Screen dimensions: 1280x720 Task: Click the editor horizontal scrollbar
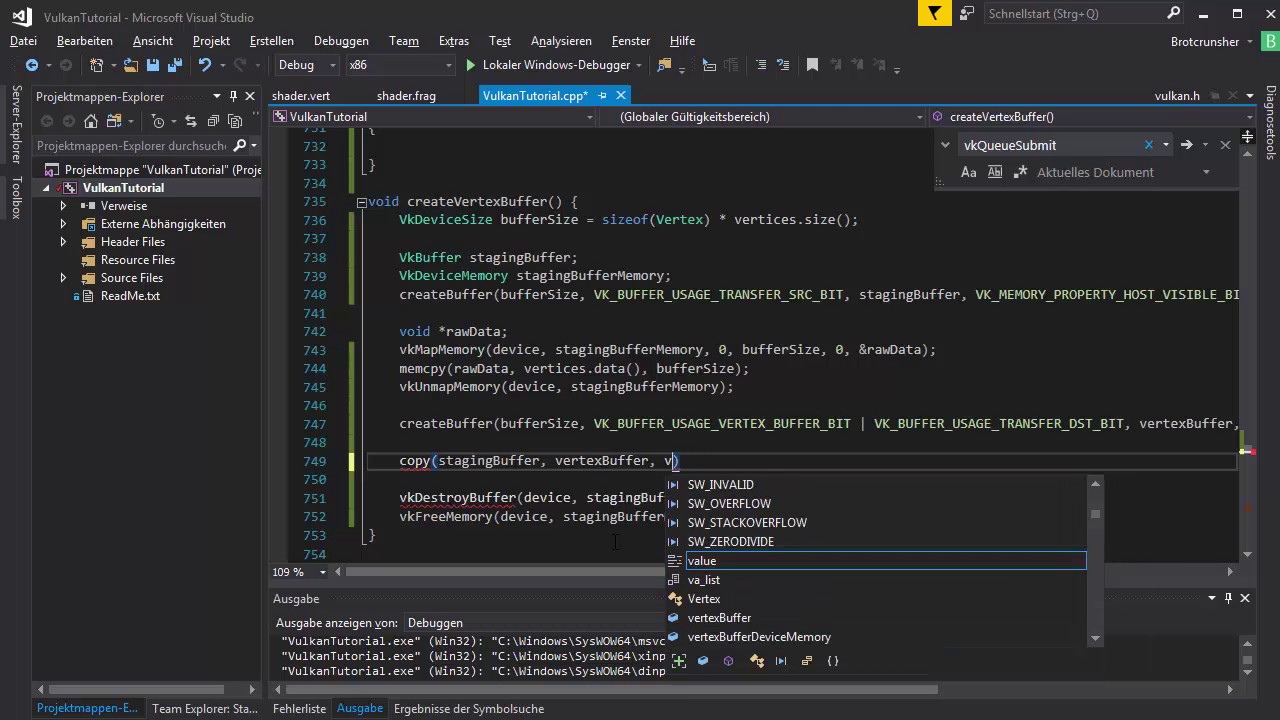pyautogui.click(x=500, y=572)
